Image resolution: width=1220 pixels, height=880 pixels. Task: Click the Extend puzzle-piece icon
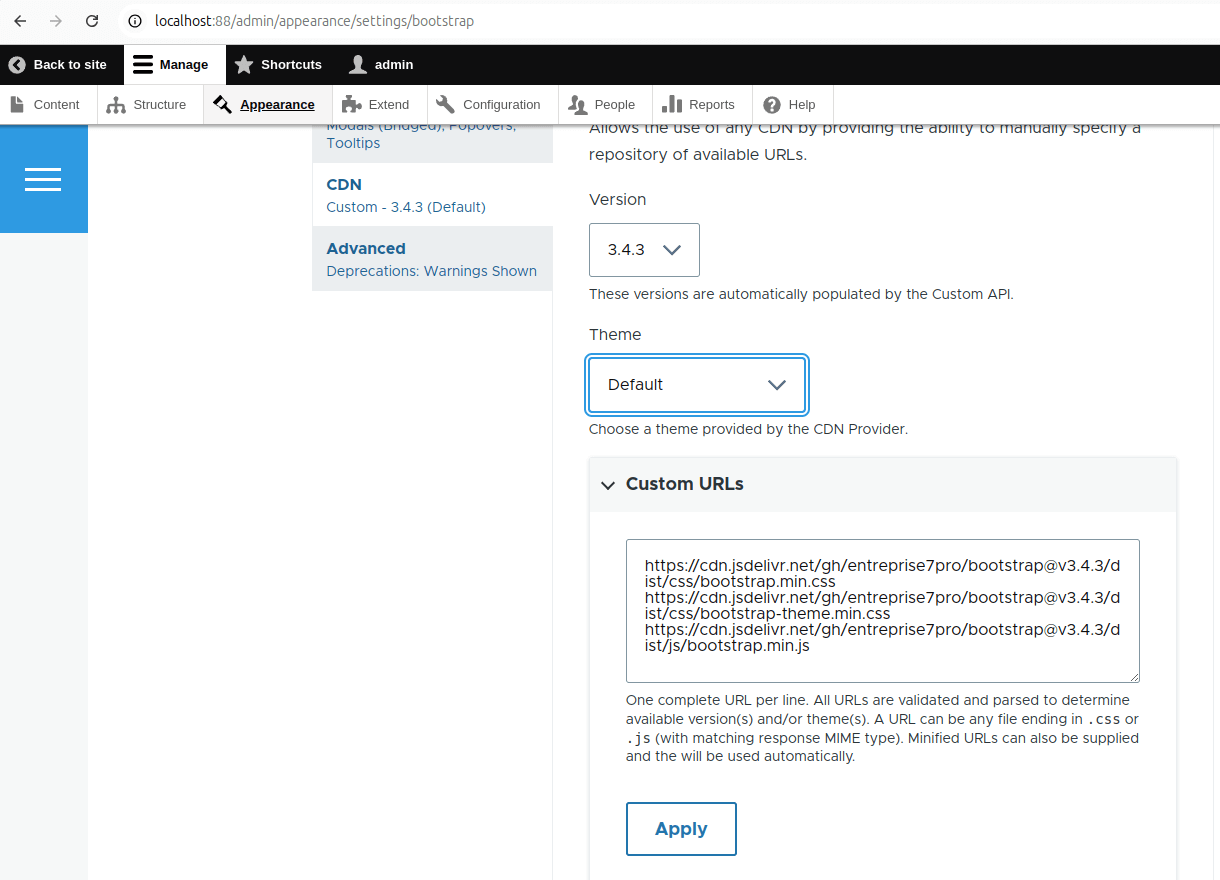coord(350,105)
